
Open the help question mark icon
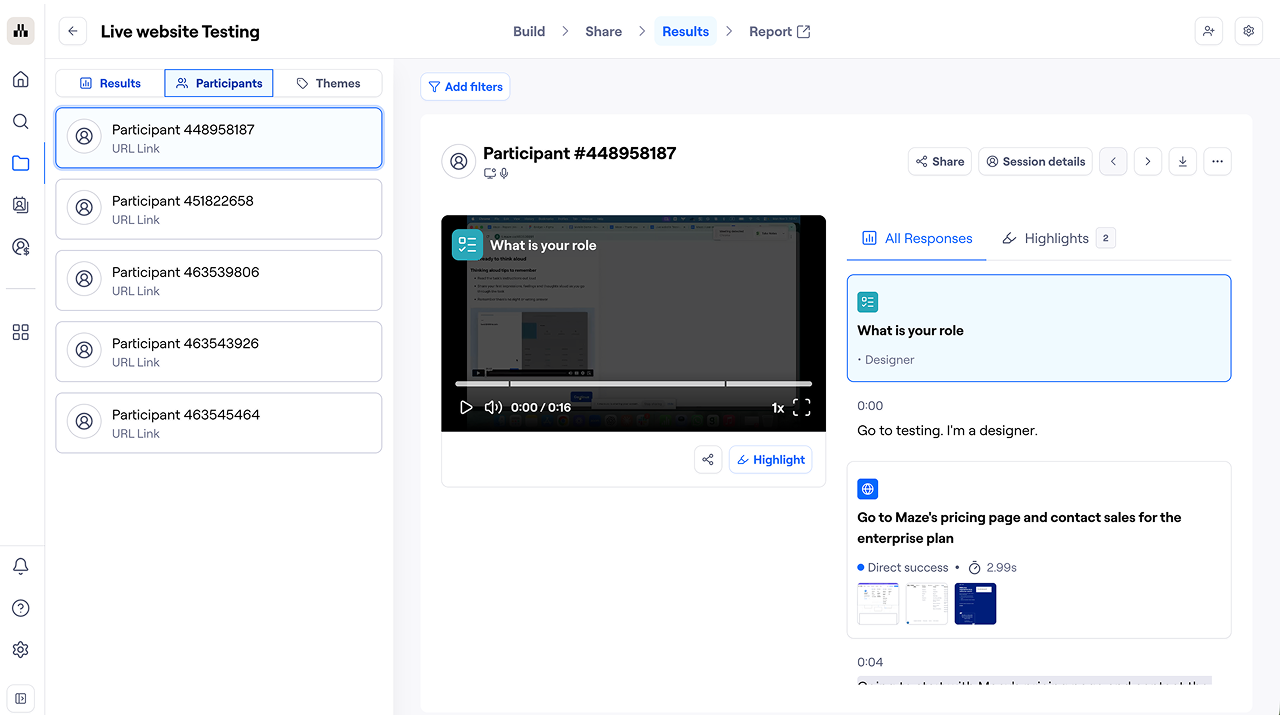[20, 608]
